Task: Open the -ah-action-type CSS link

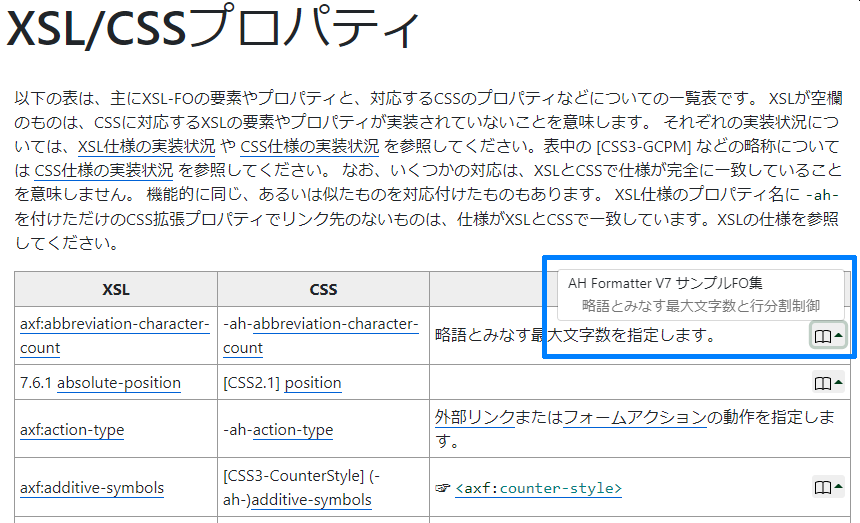Action: [x=292, y=430]
